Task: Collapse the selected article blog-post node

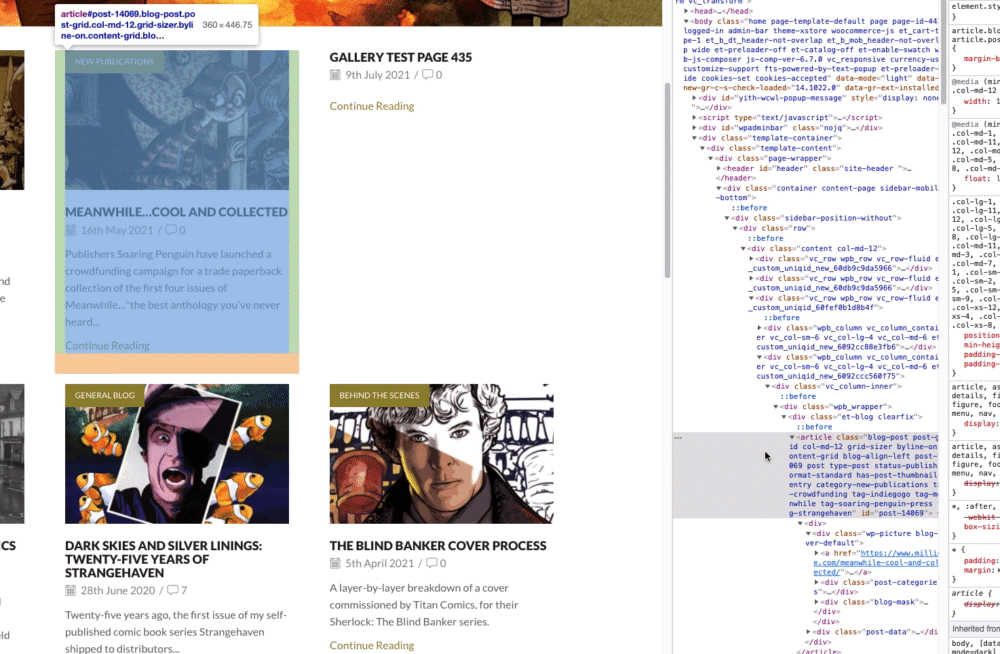Action: click(792, 437)
